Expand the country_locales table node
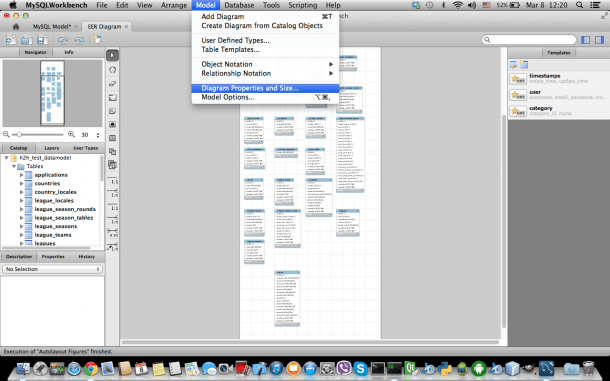Screen dimensions: 610x381 coord(21,192)
